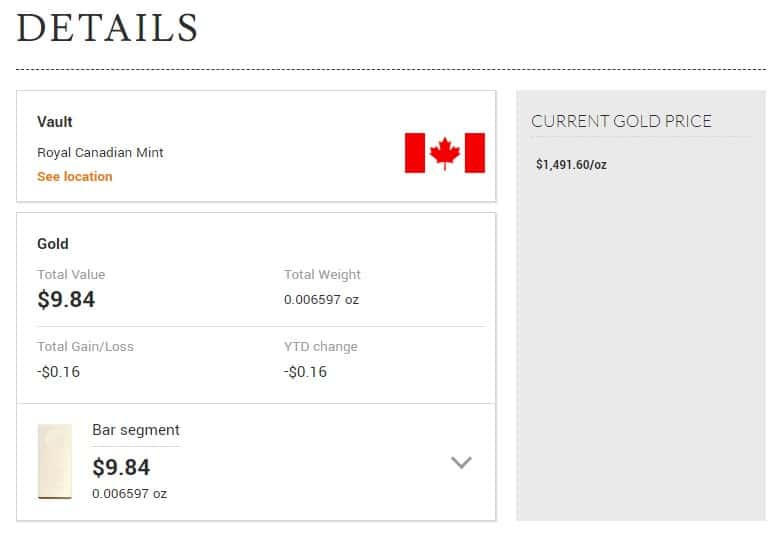
Task: Select the $9.84 total value amount
Action: pyautogui.click(x=66, y=300)
